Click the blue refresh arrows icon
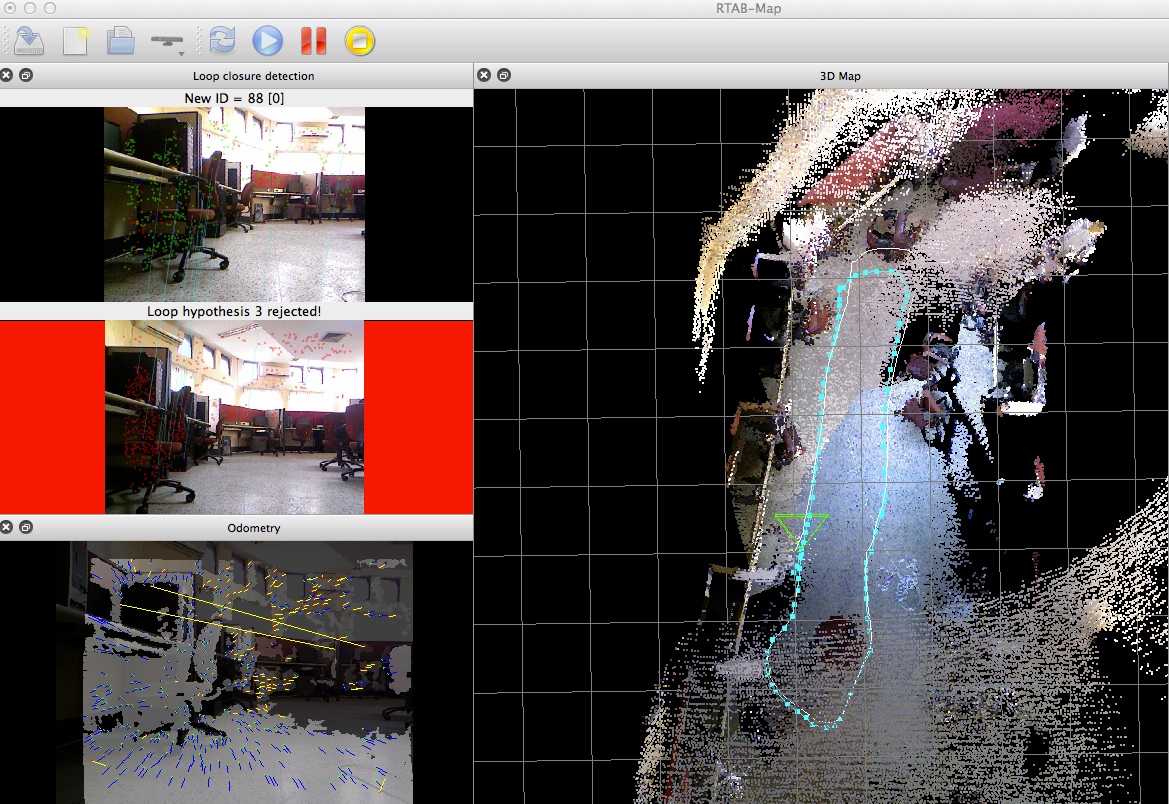 (221, 41)
